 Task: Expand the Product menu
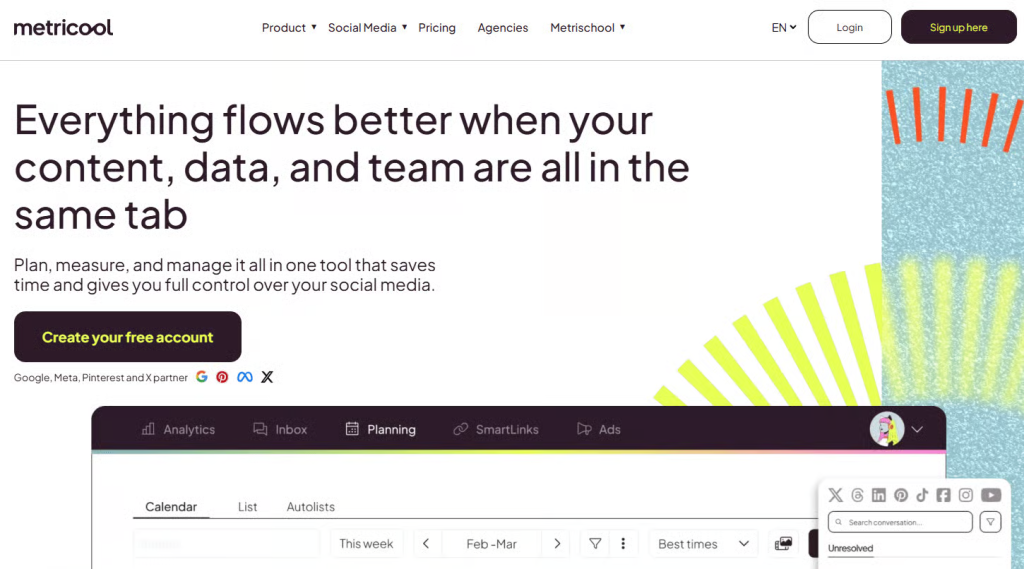coord(289,28)
